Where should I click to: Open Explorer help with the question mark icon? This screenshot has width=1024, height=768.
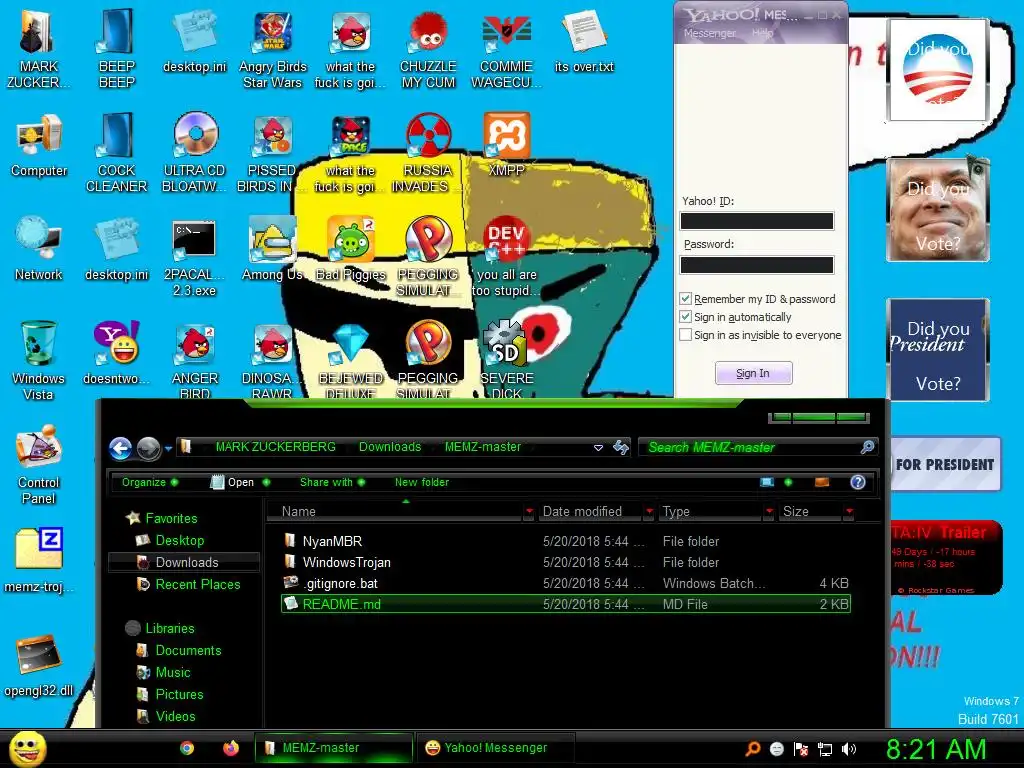[857, 482]
